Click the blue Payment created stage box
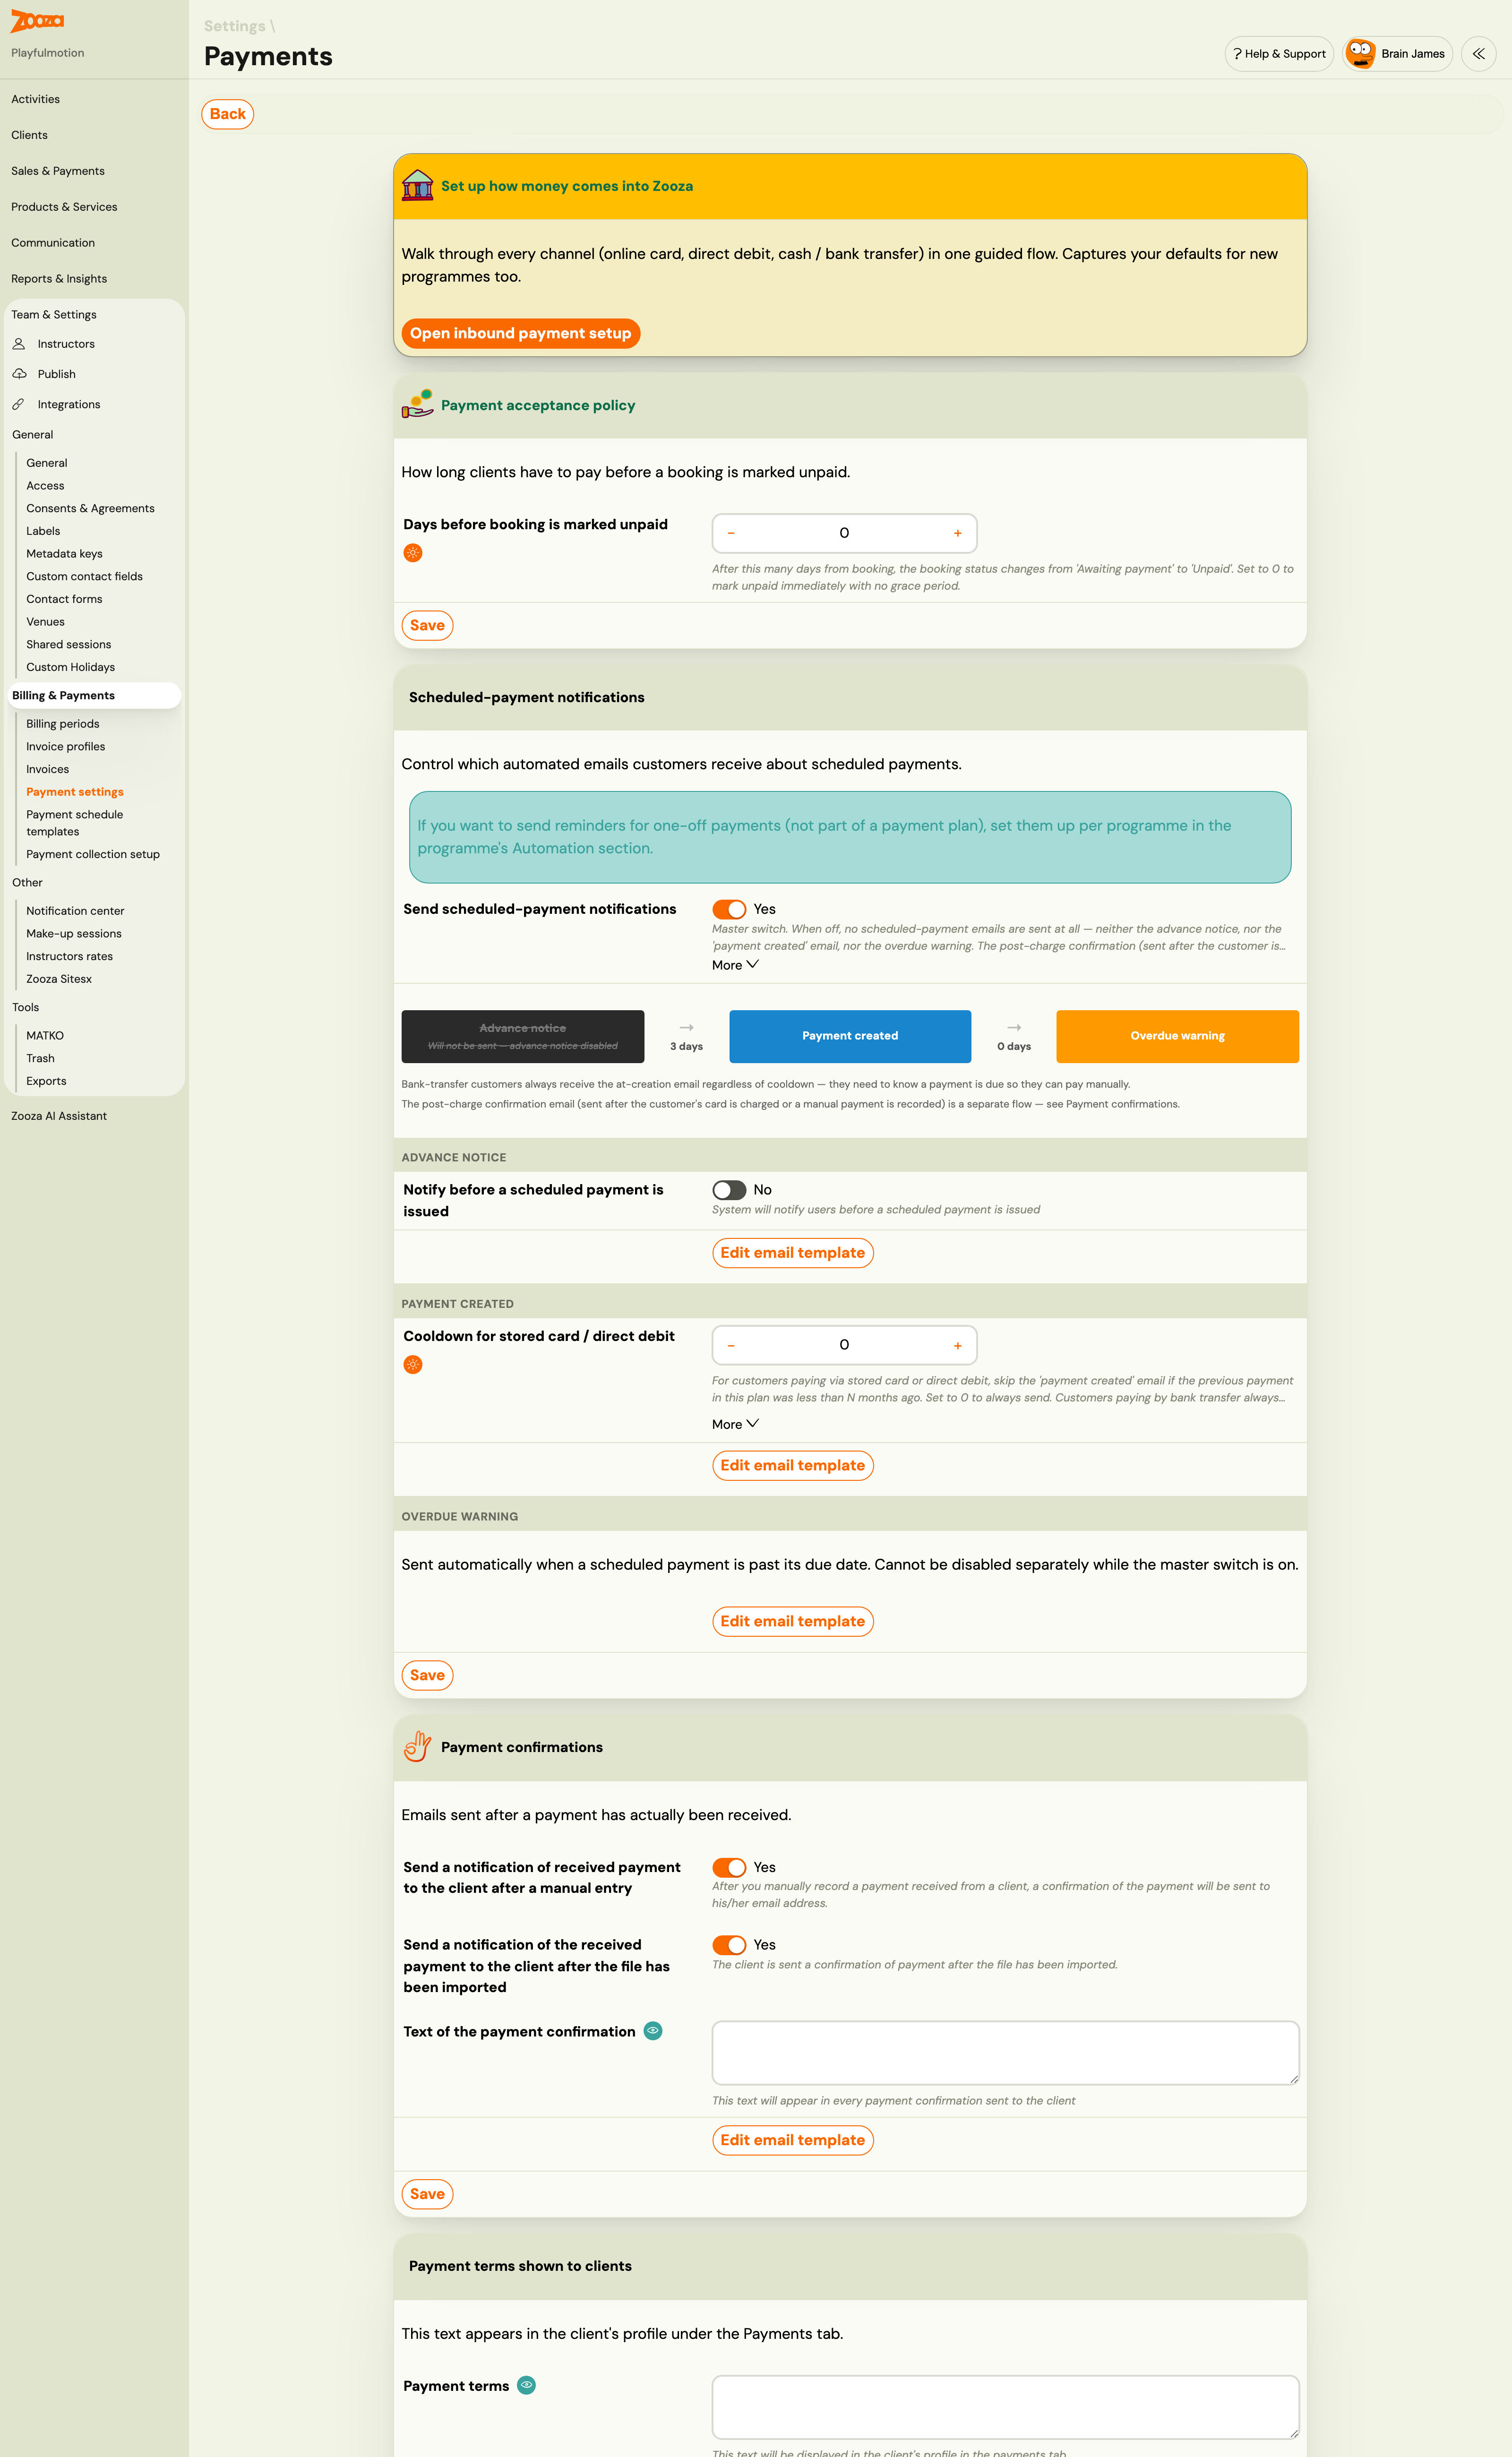This screenshot has height=2457, width=1512. pyautogui.click(x=850, y=1036)
